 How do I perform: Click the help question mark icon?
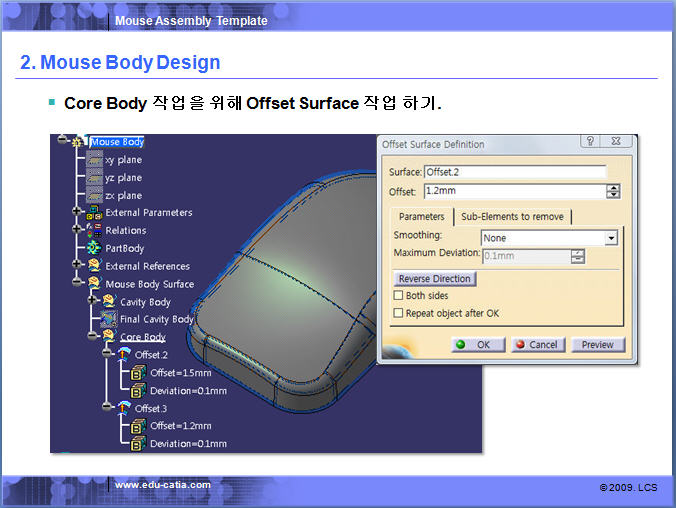click(591, 142)
